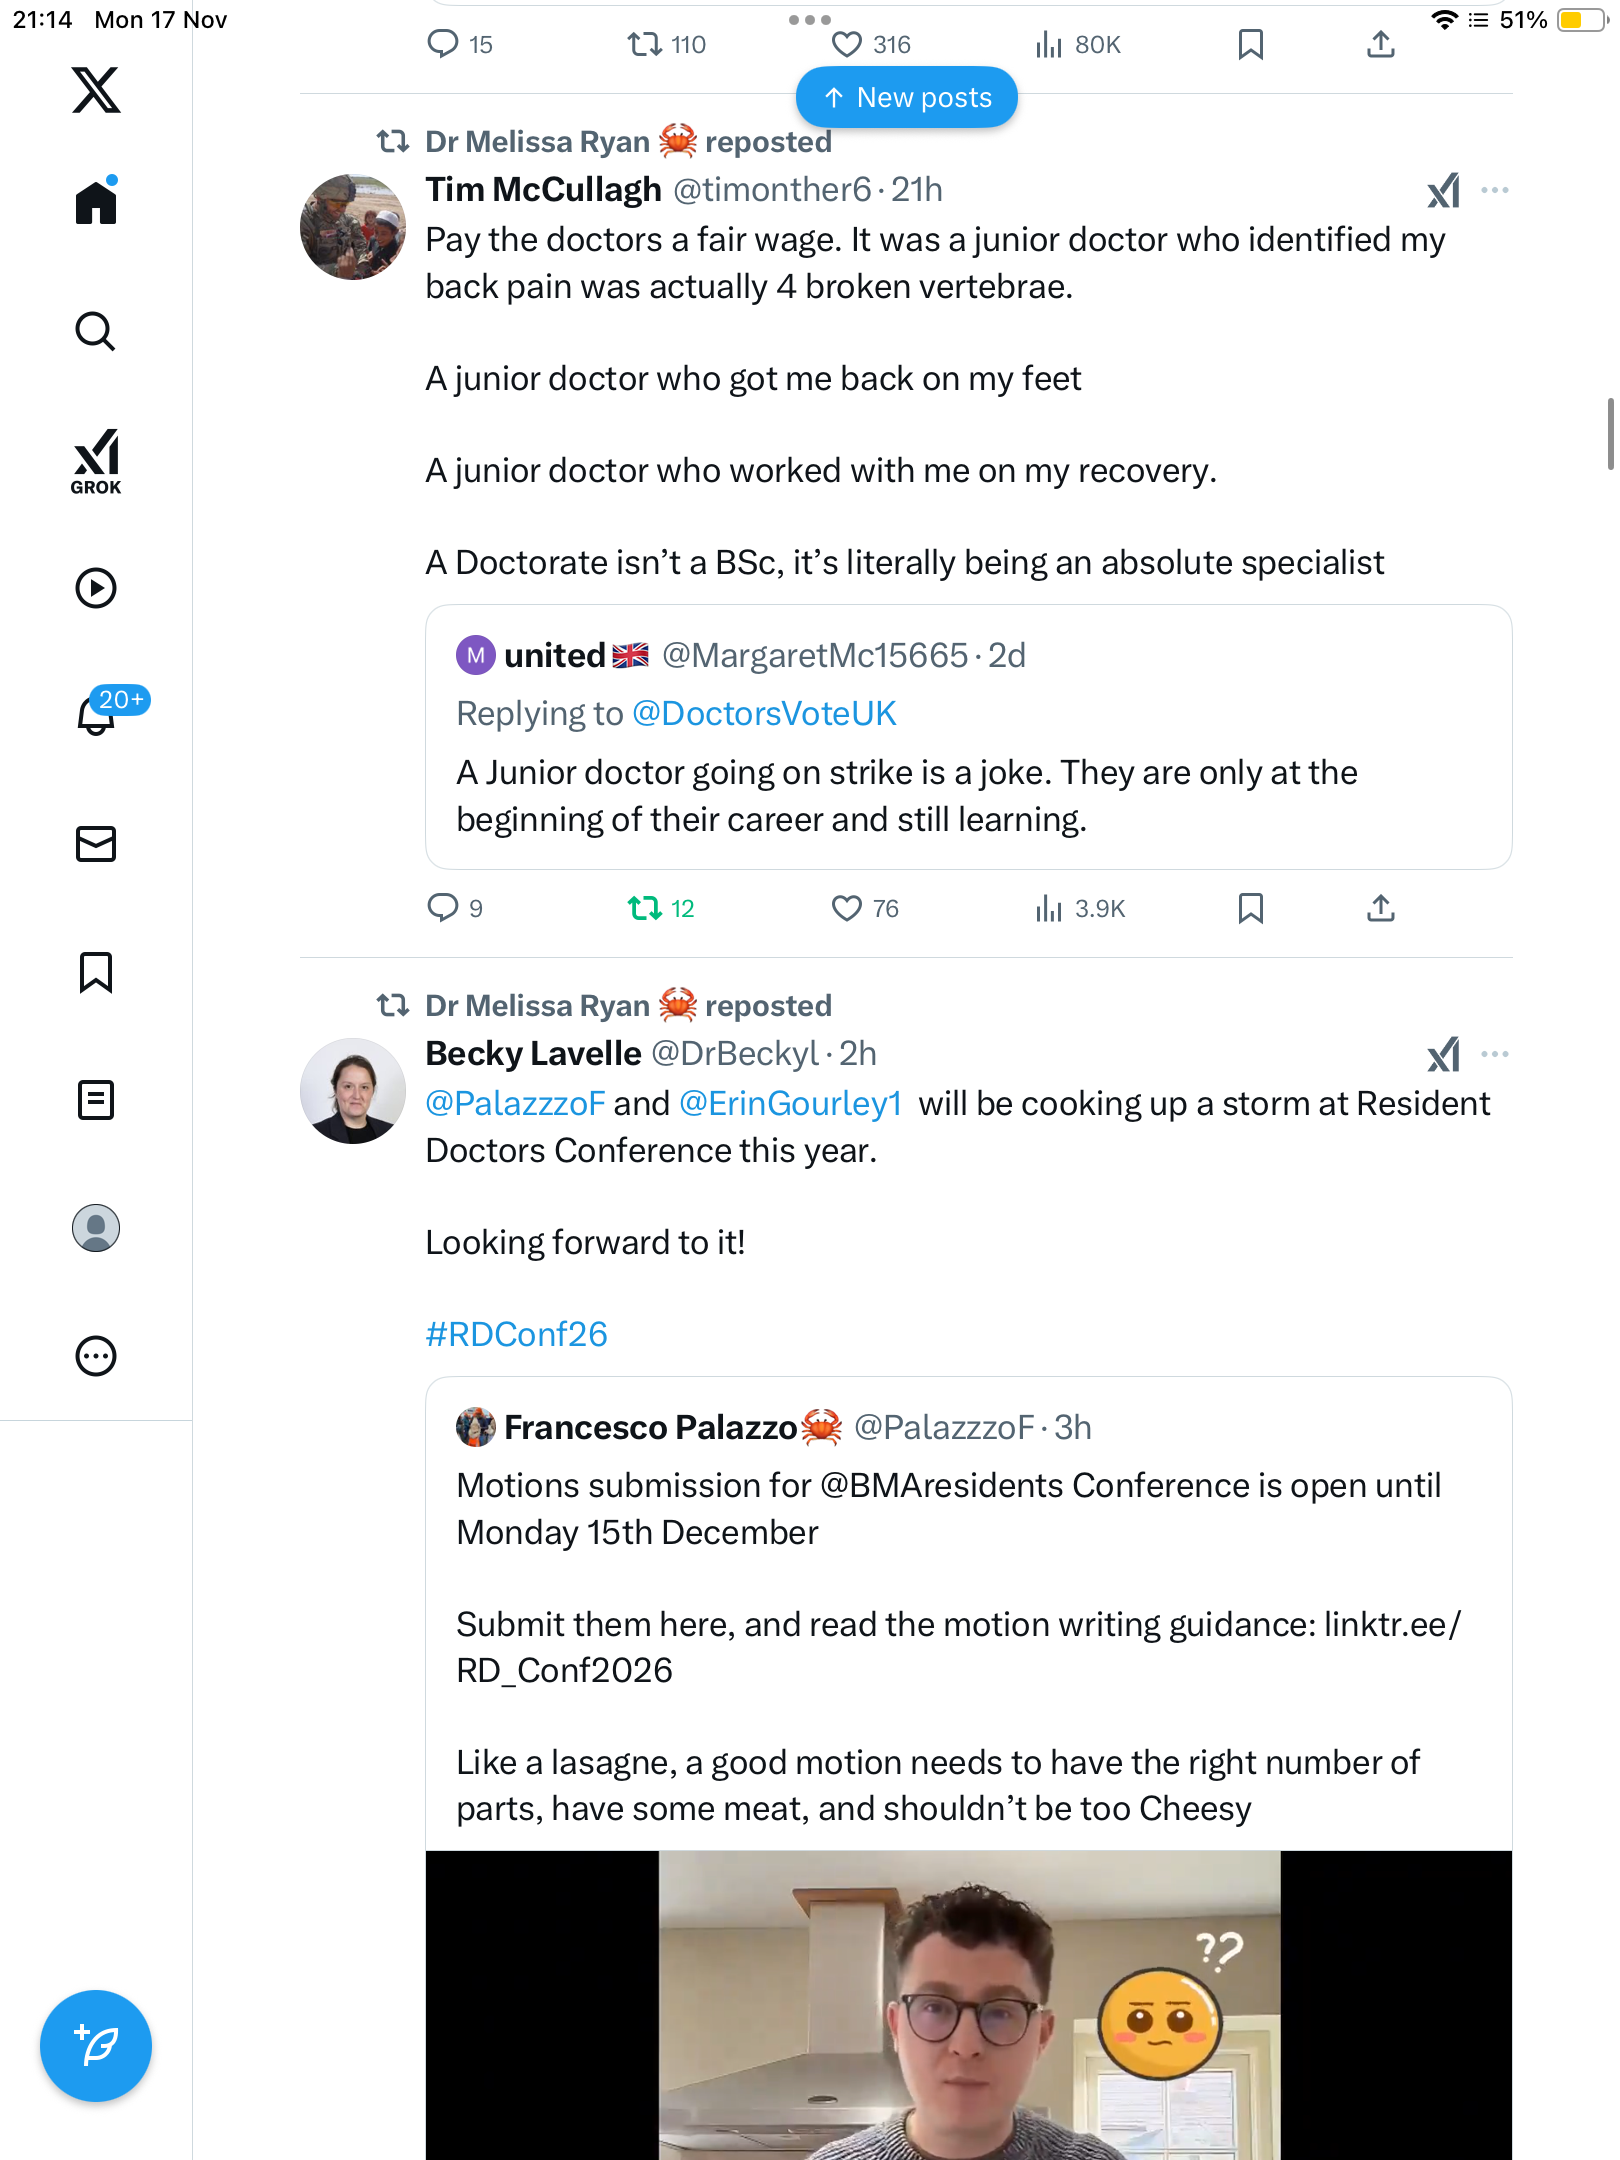Open direct messages envelope icon
1620x2160 pixels.
click(96, 844)
